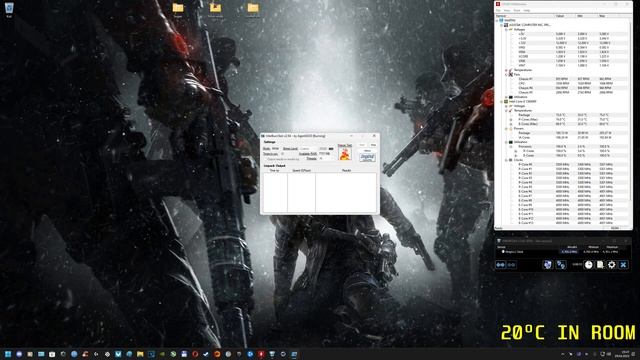Expand motherboard Temperatures node in HWMonitor
Viewport: 640px width, 360px height.
(506, 70)
